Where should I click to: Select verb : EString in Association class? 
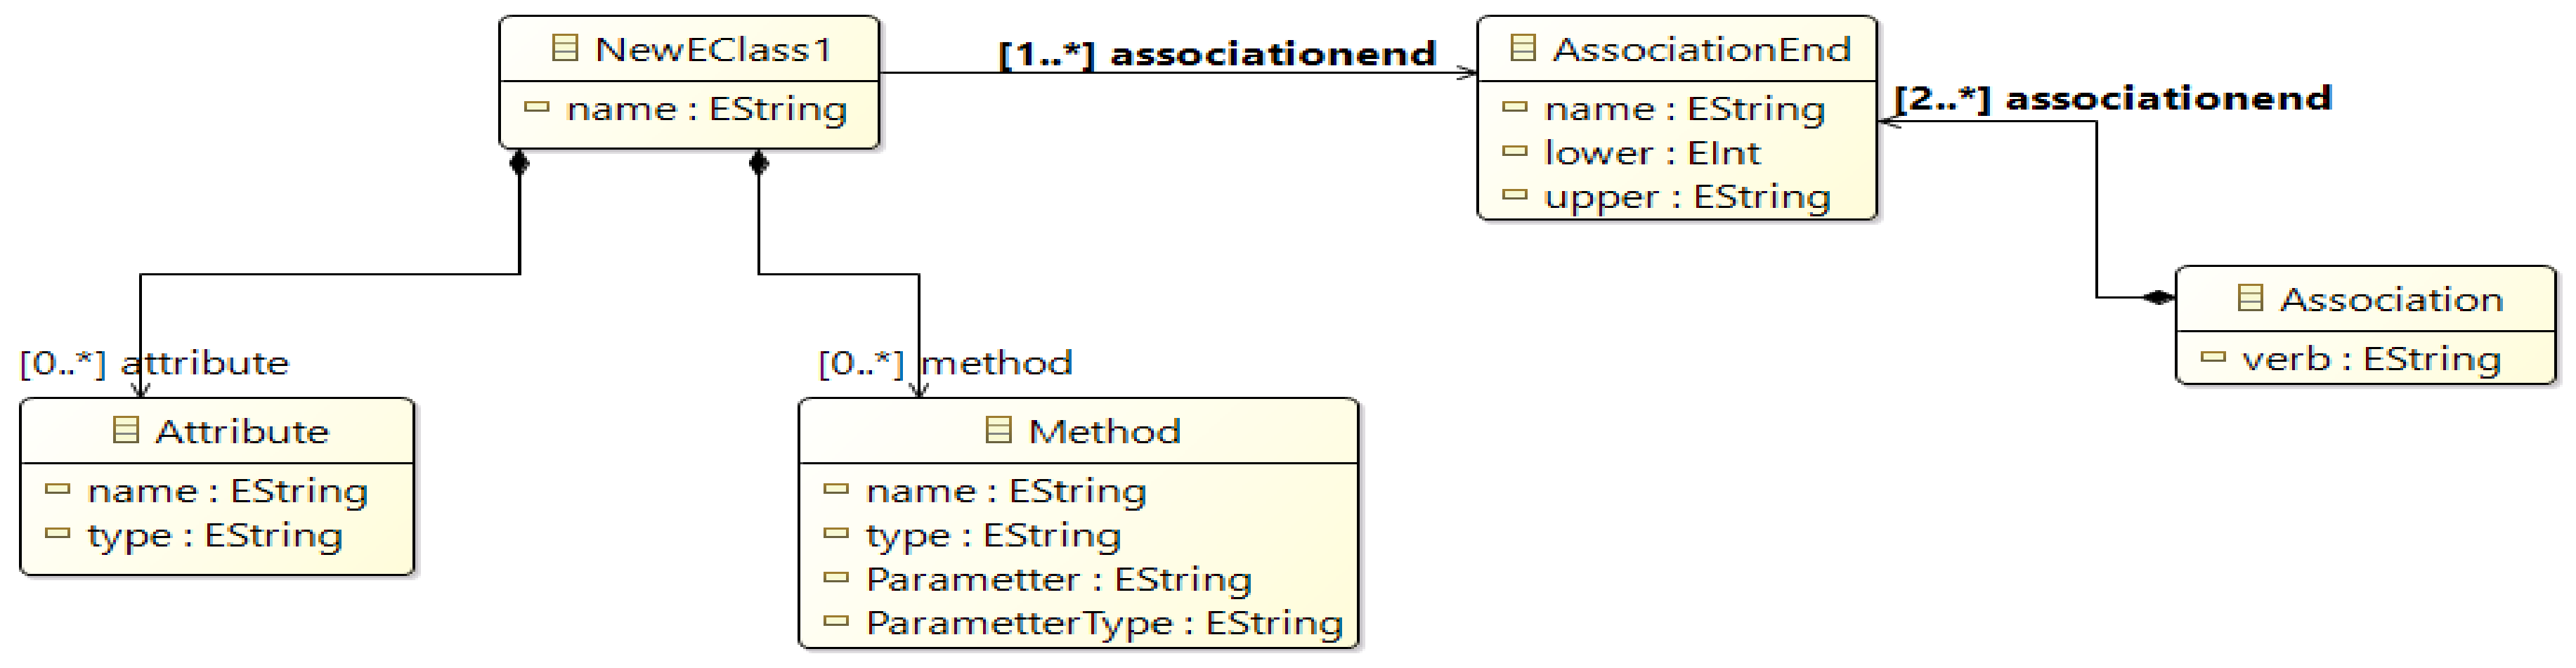click(2371, 358)
